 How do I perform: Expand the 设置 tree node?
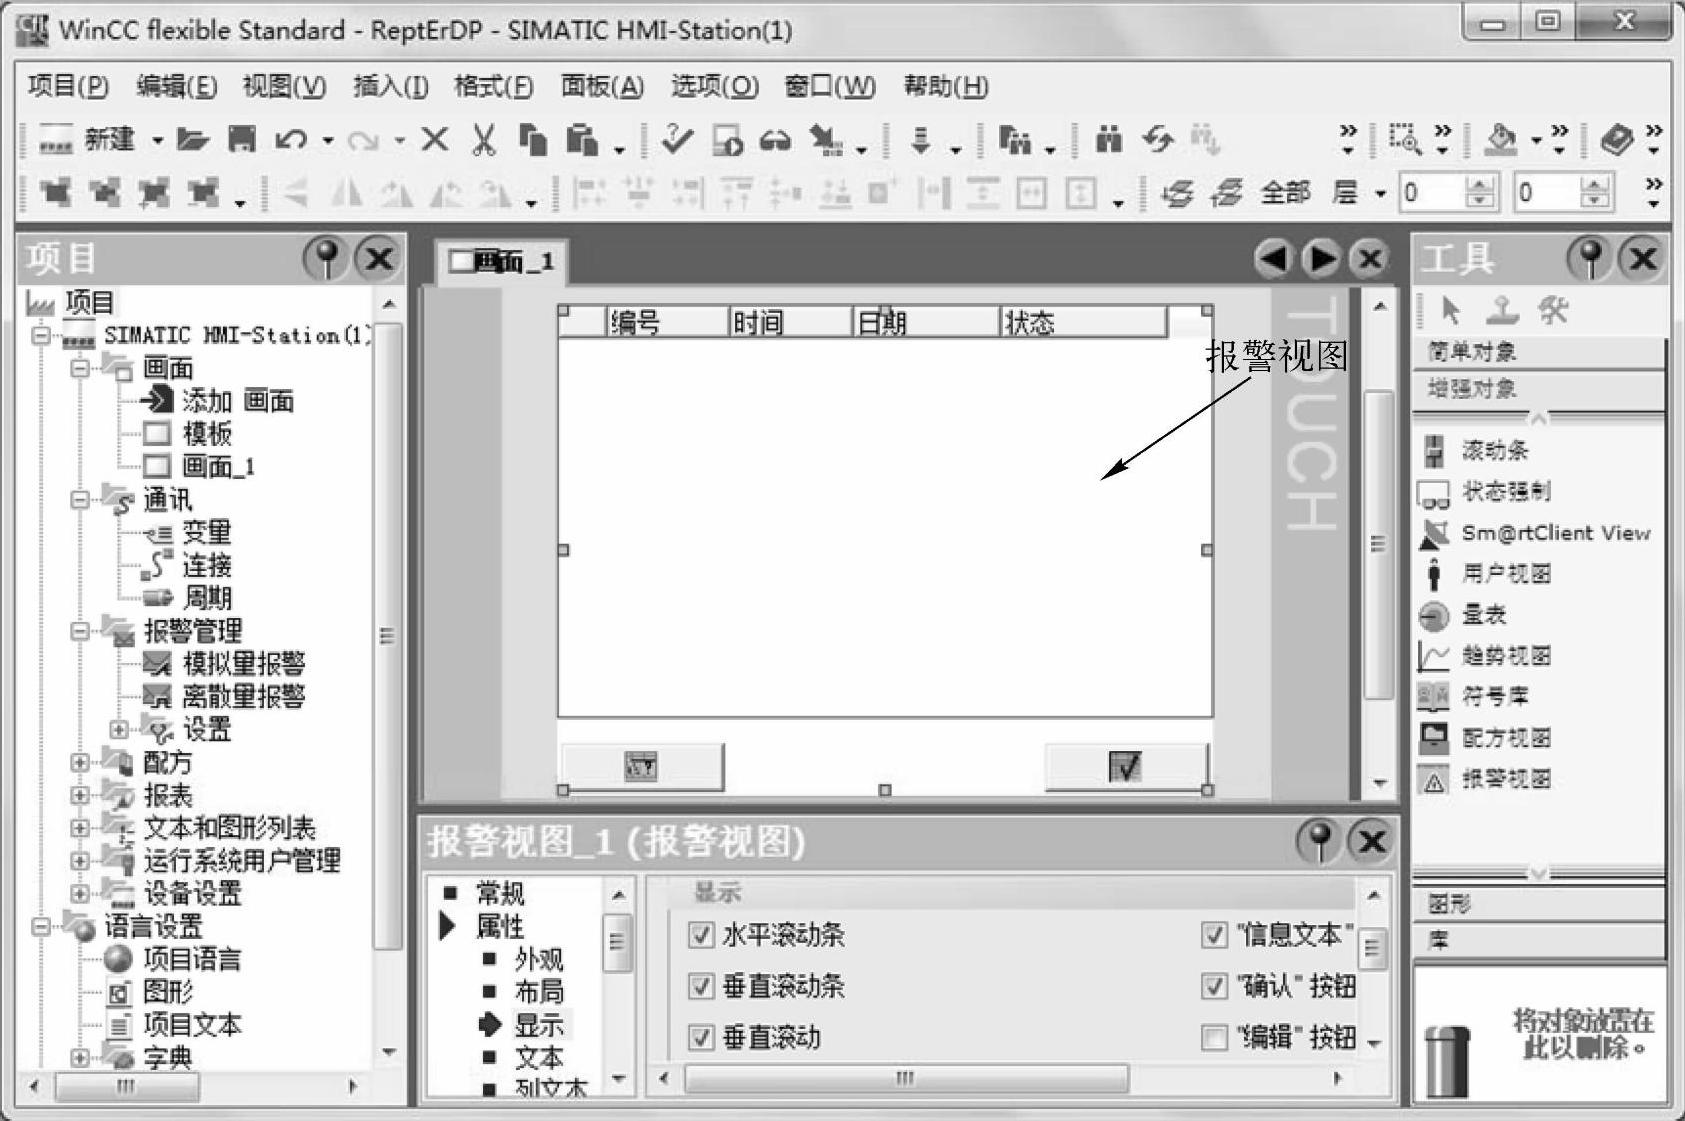coord(119,729)
